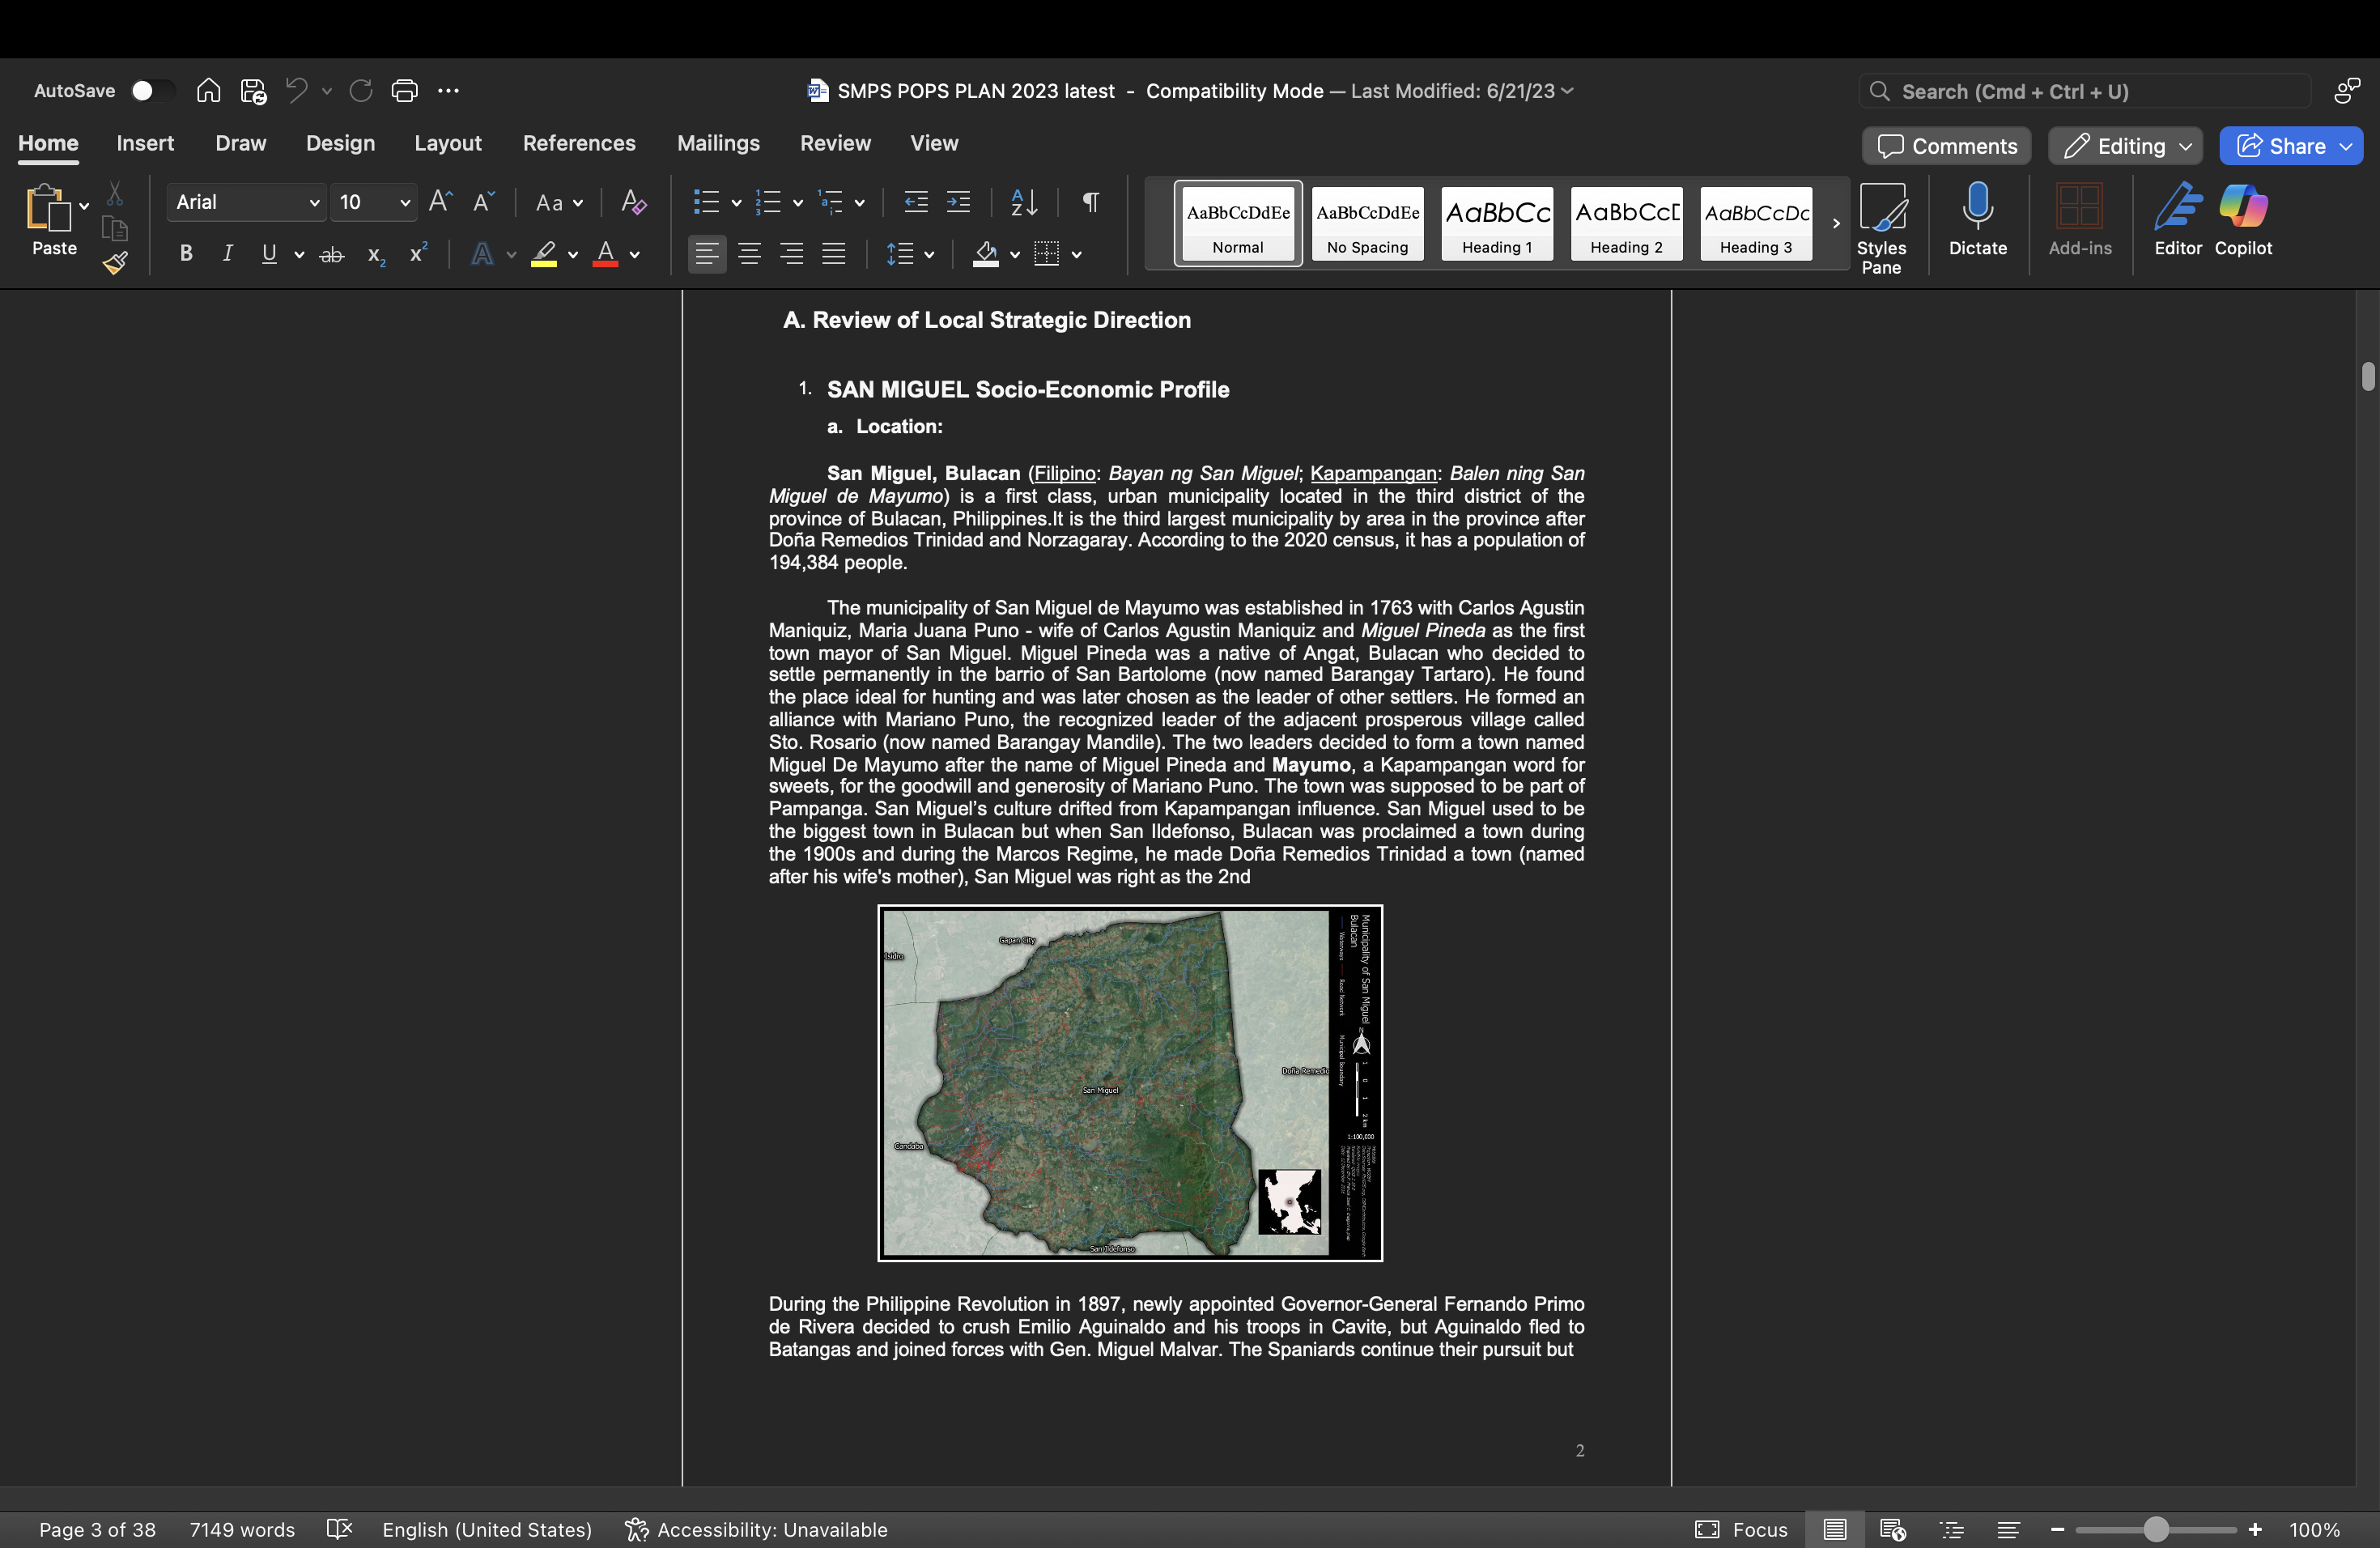Apply the Heading 1 style
The height and width of the screenshot is (1548, 2380).
pos(1497,224)
